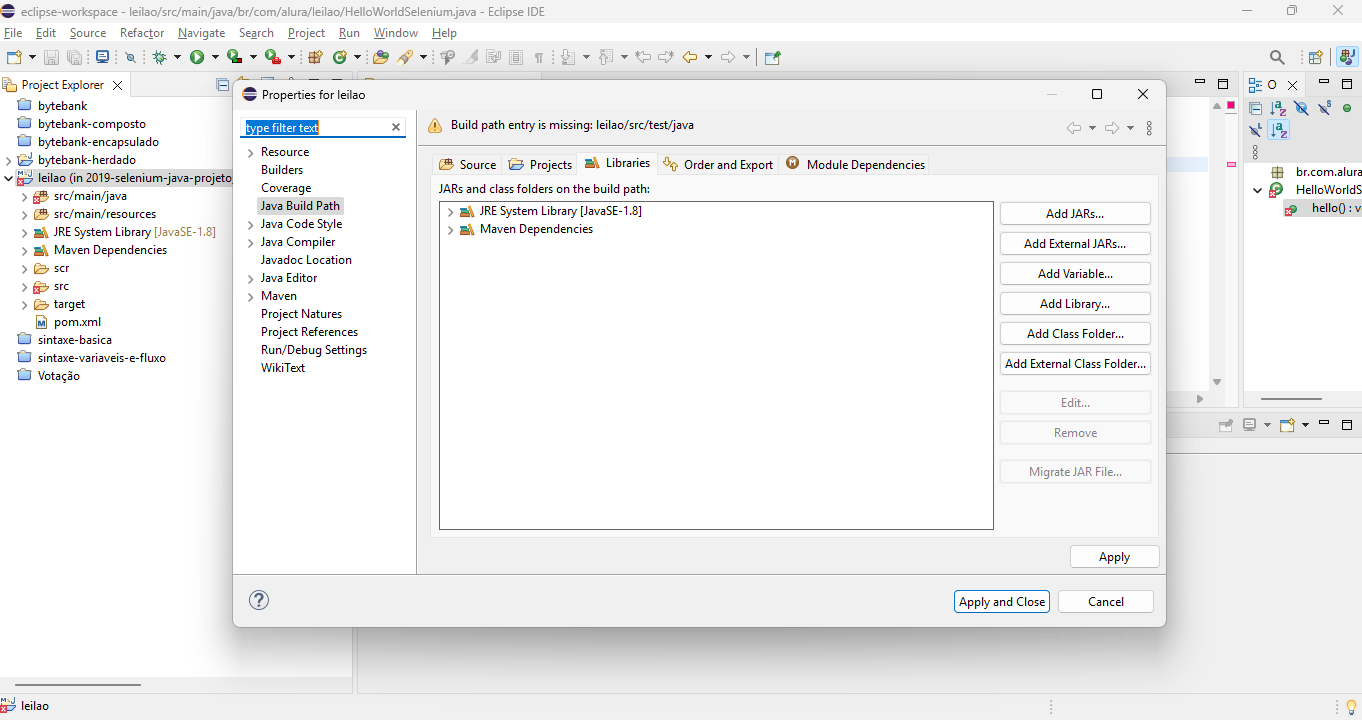Click the Add Class Folder... button
This screenshot has width=1362, height=720.
click(x=1075, y=333)
